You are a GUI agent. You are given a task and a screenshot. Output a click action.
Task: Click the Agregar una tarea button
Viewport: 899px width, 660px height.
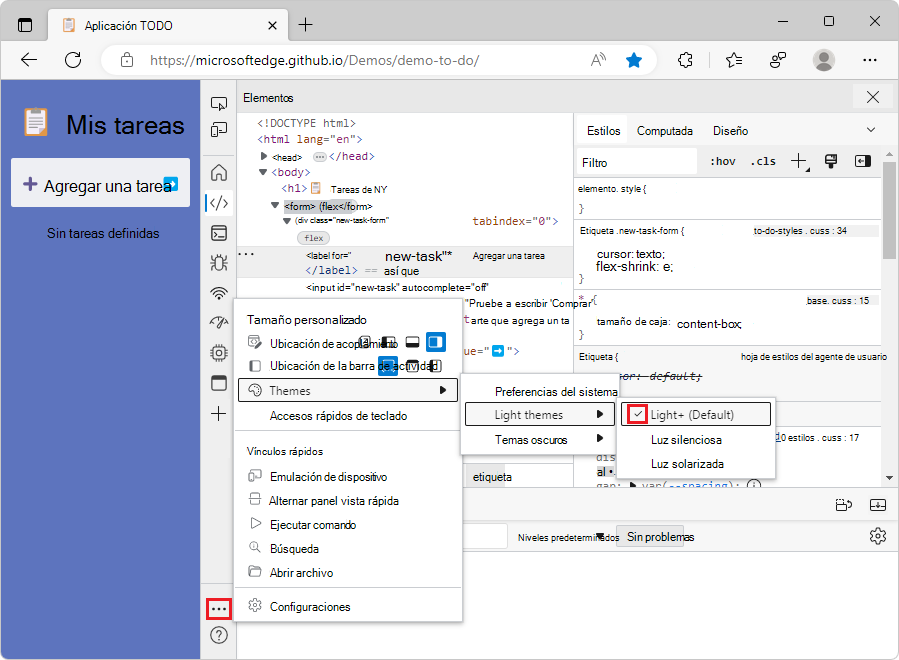(100, 183)
